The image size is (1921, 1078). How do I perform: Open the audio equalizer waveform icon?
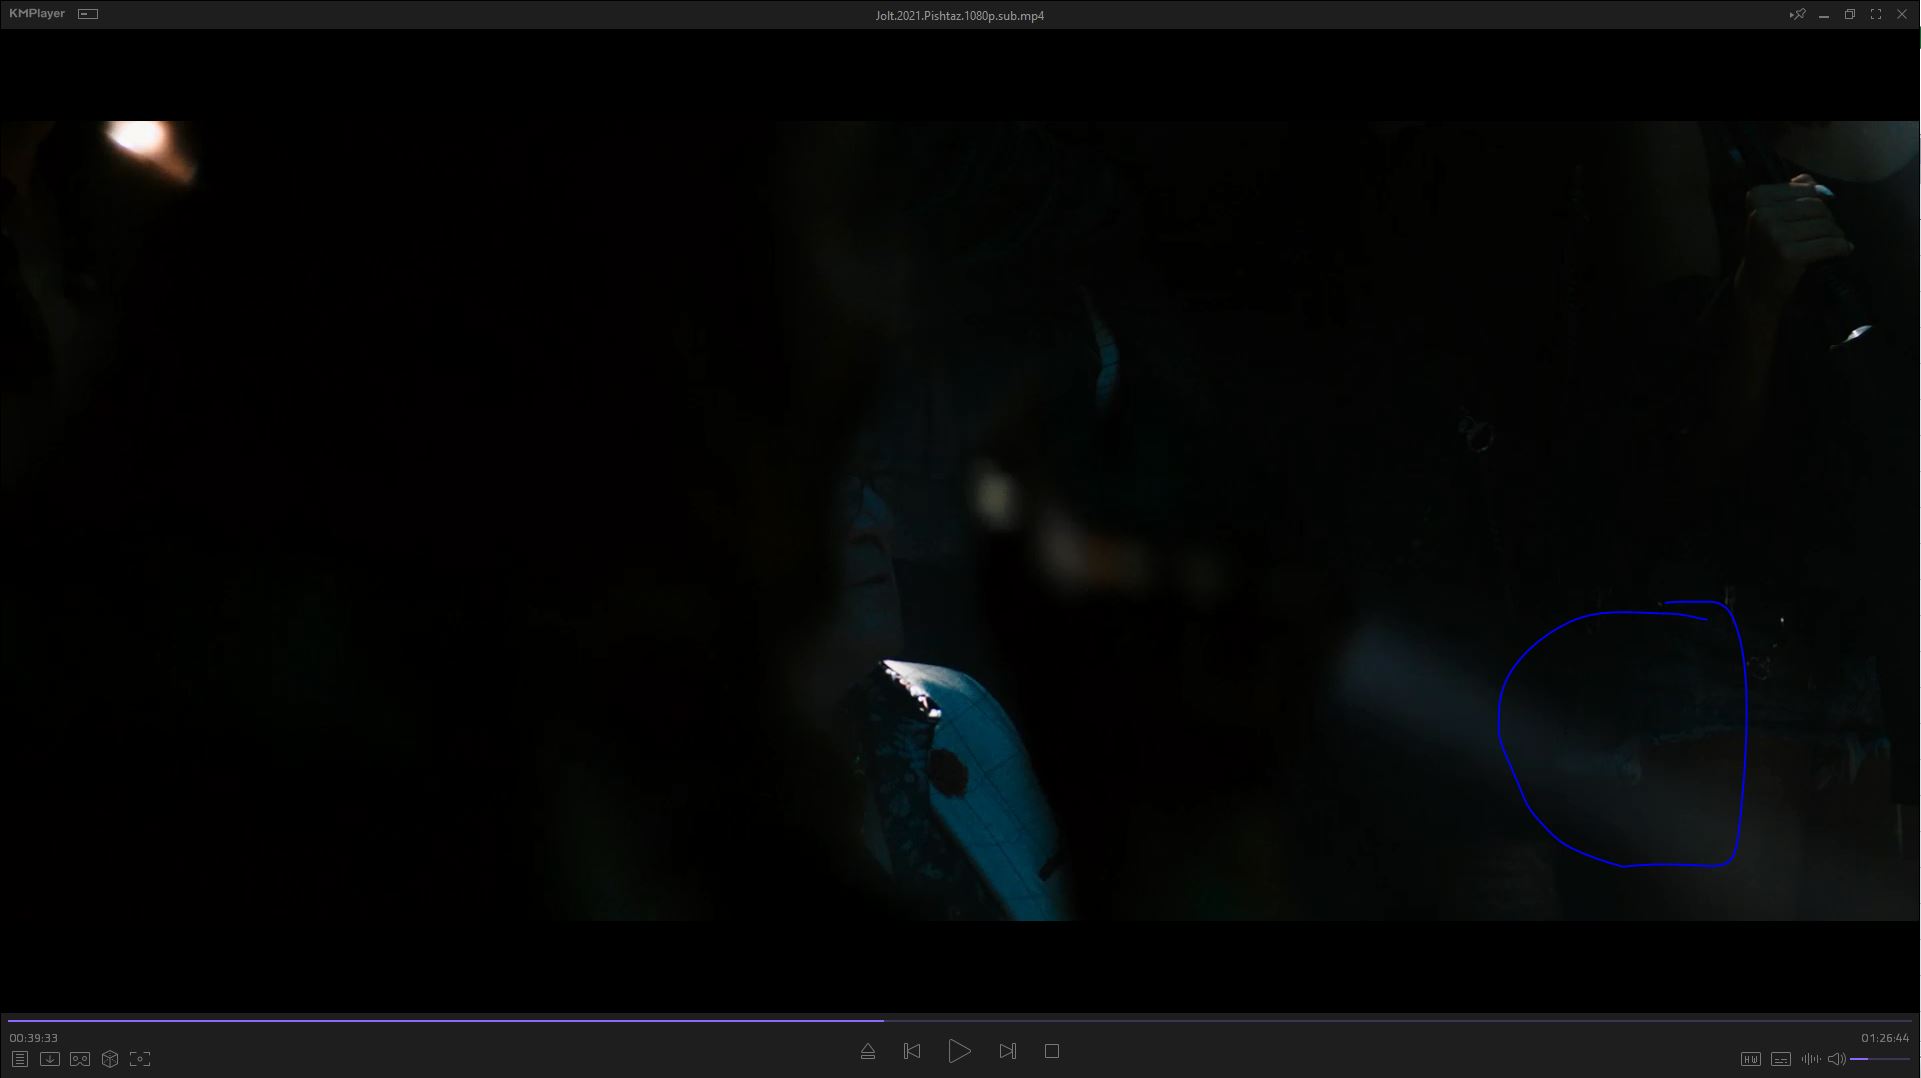coord(1810,1059)
